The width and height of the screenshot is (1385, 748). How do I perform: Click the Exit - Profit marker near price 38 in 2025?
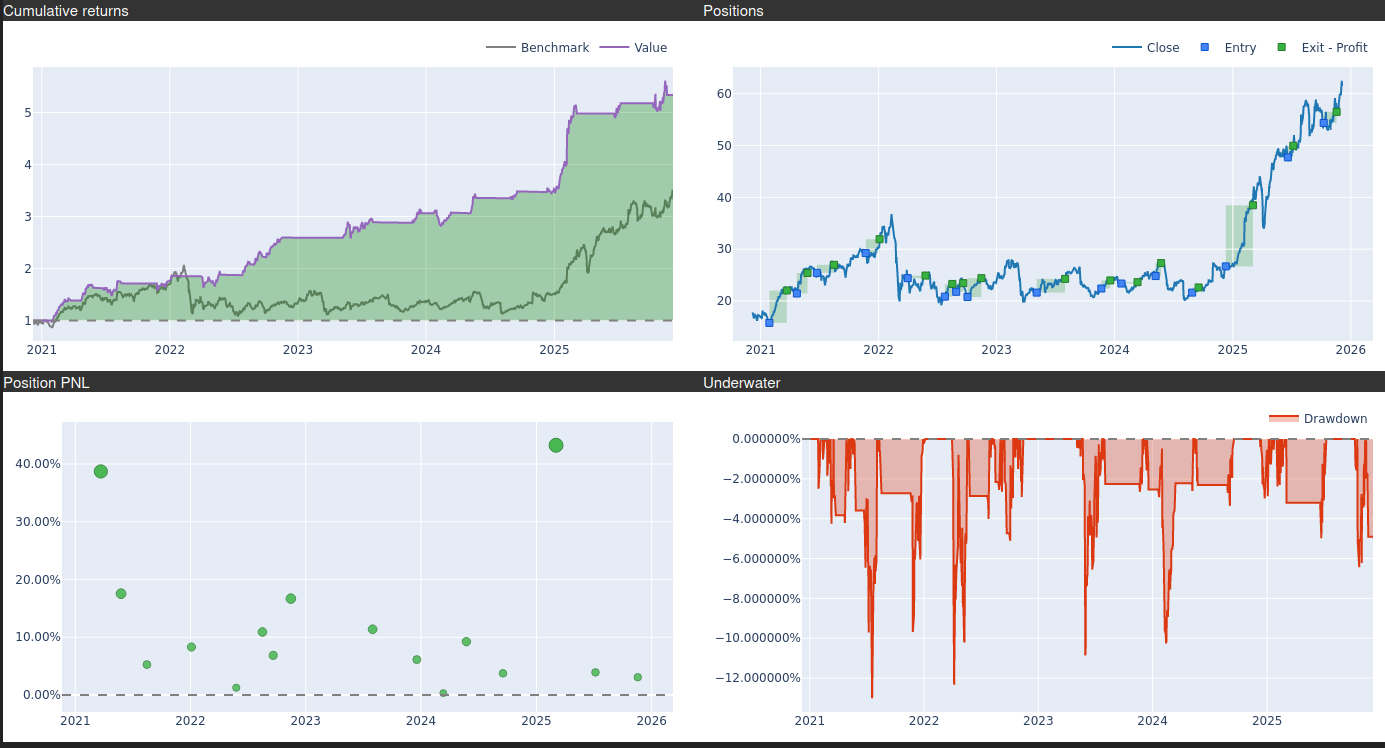pos(1252,205)
